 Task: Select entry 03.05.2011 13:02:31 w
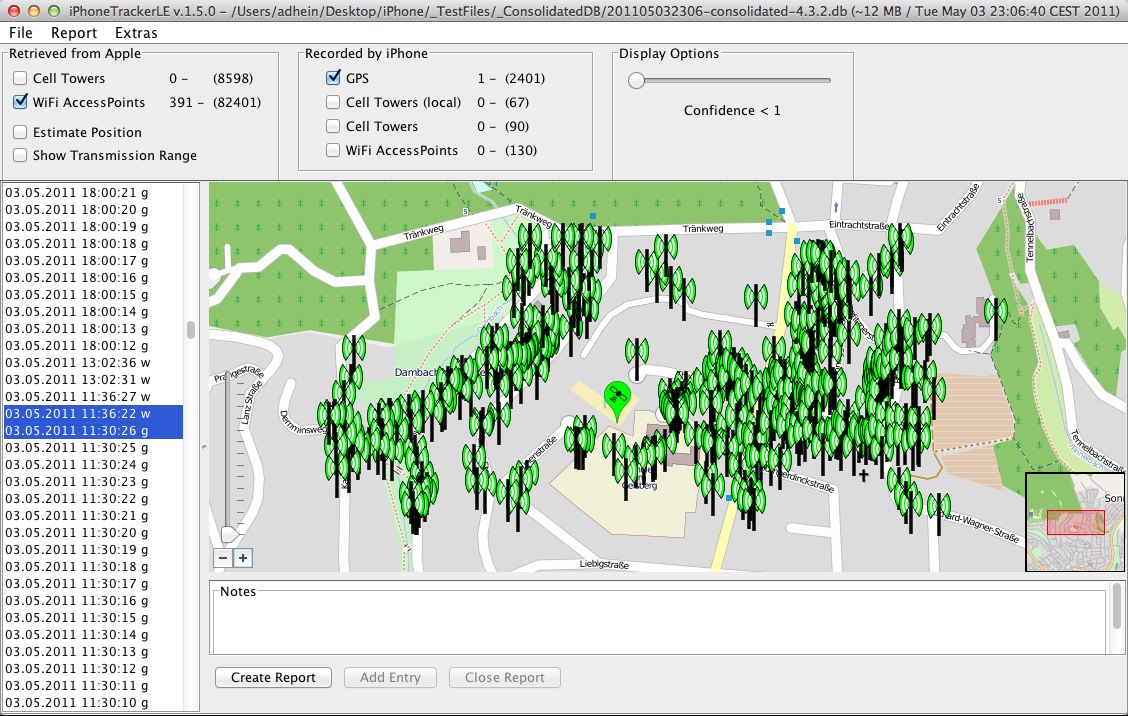[x=94, y=379]
